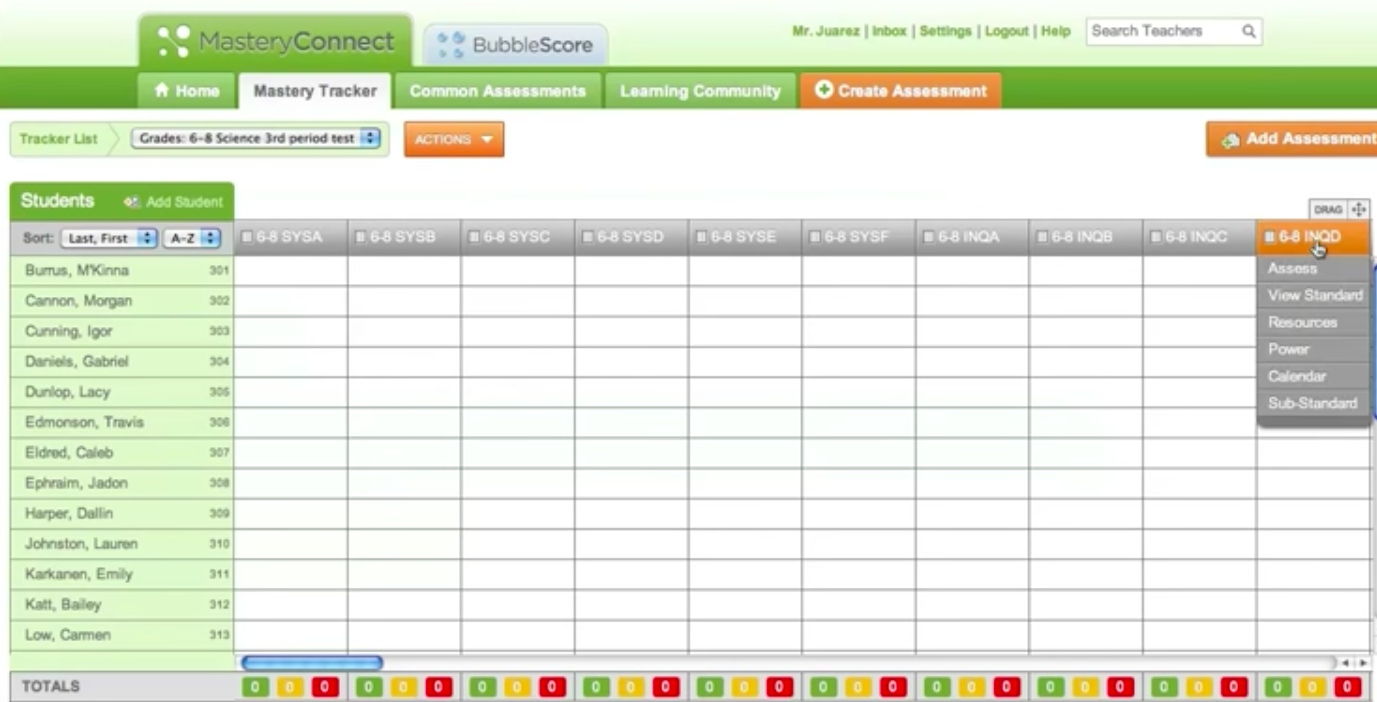This screenshot has height=702, width=1377.
Task: Click the Home house icon
Action: (x=162, y=91)
